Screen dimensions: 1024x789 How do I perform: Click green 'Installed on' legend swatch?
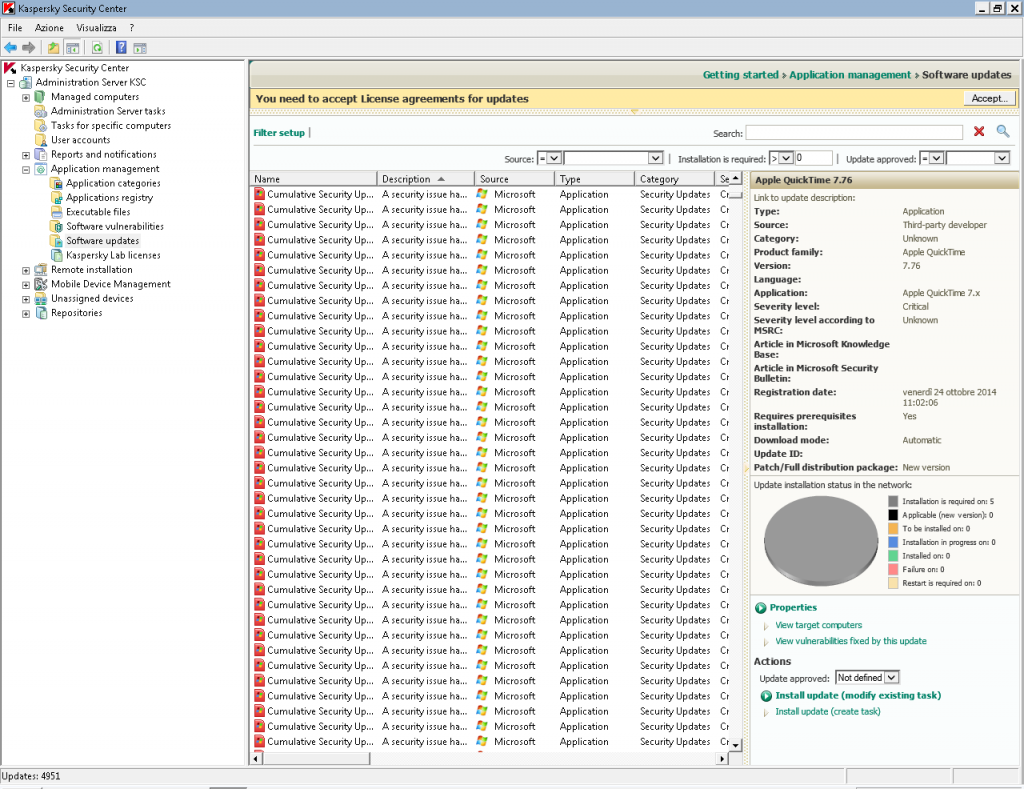point(893,556)
